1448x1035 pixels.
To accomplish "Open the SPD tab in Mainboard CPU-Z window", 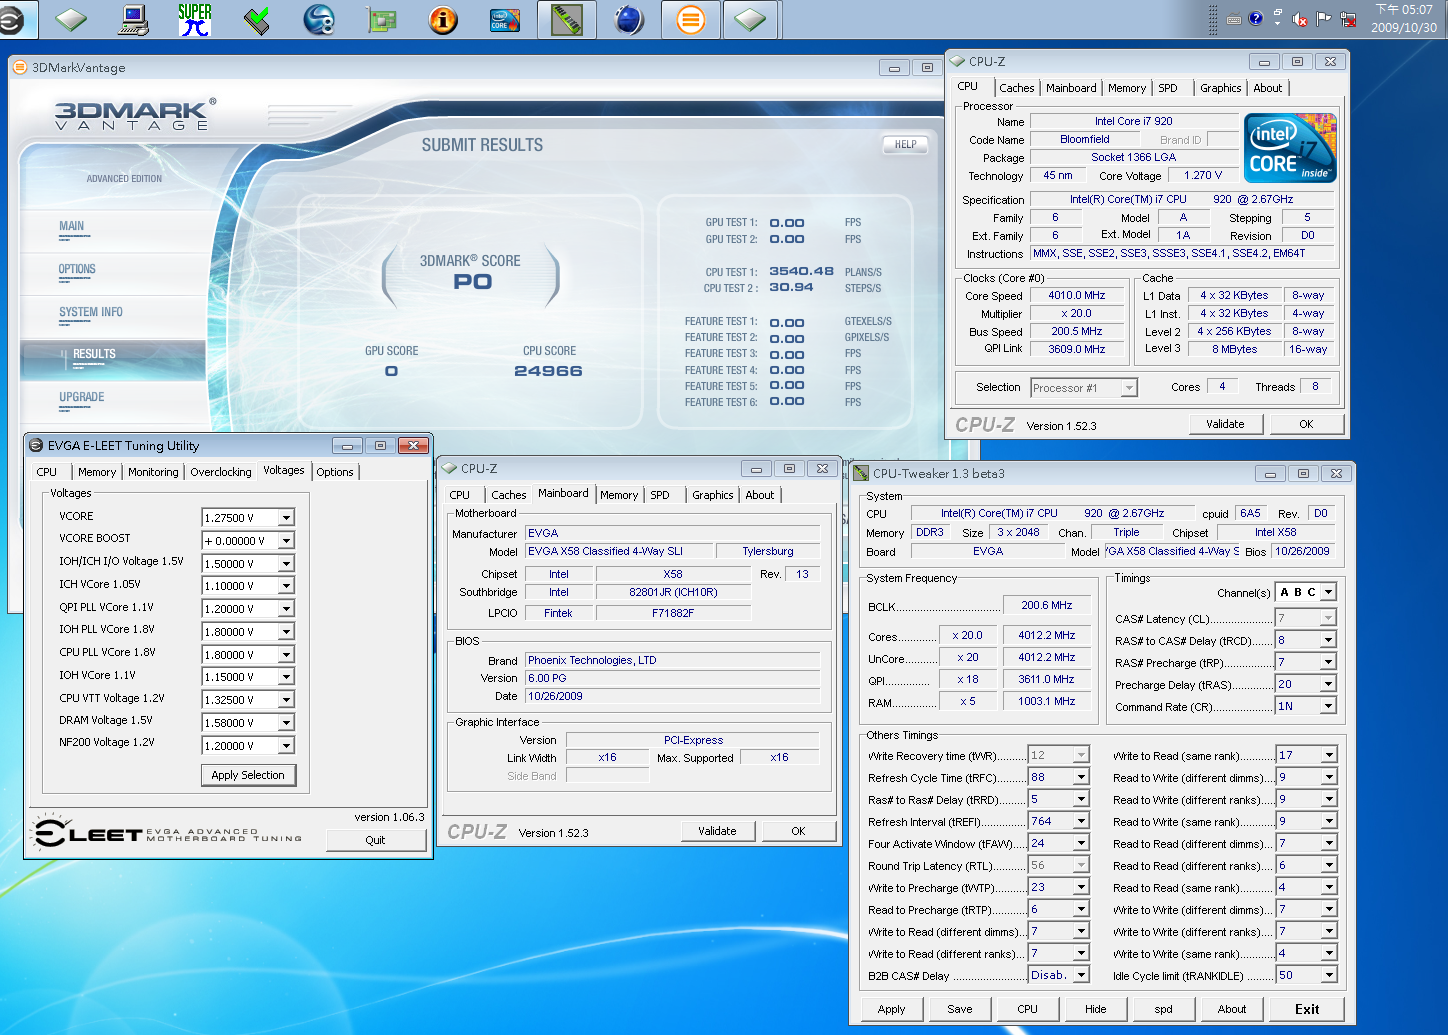I will [x=660, y=495].
